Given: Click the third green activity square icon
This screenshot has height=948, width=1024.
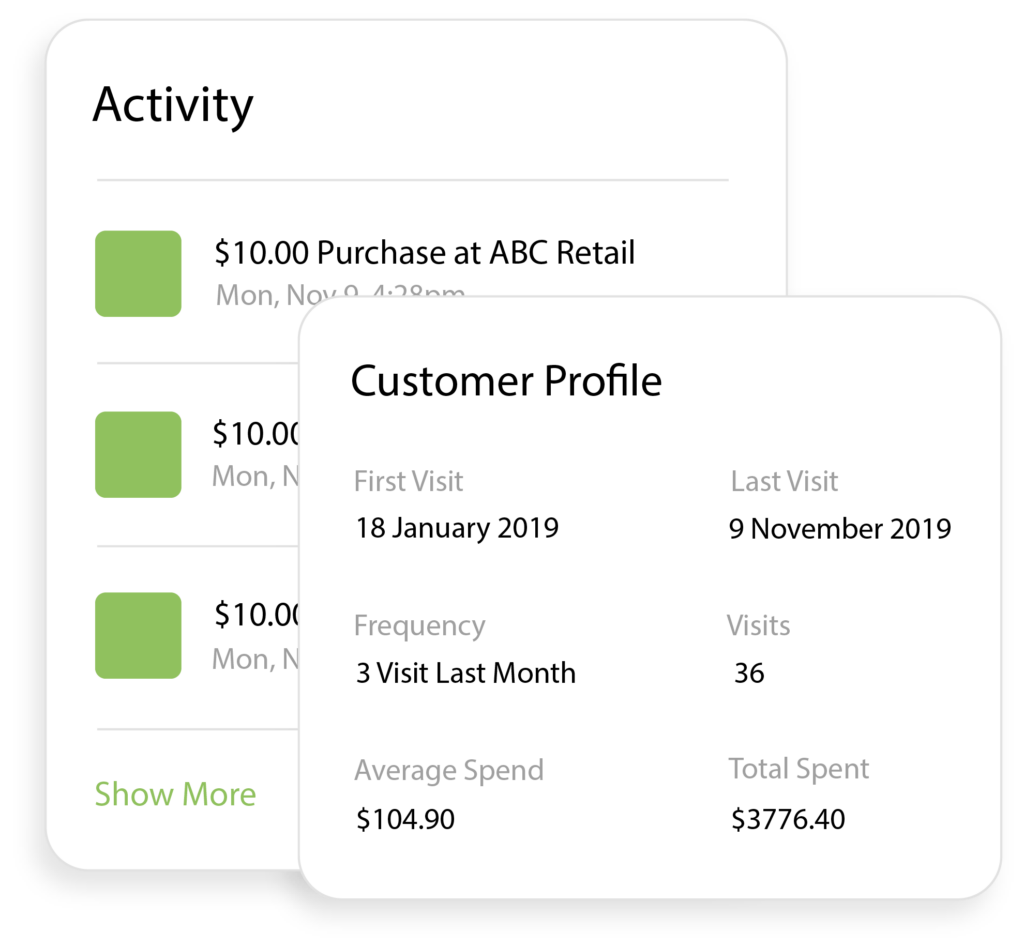Looking at the screenshot, I should [x=138, y=635].
